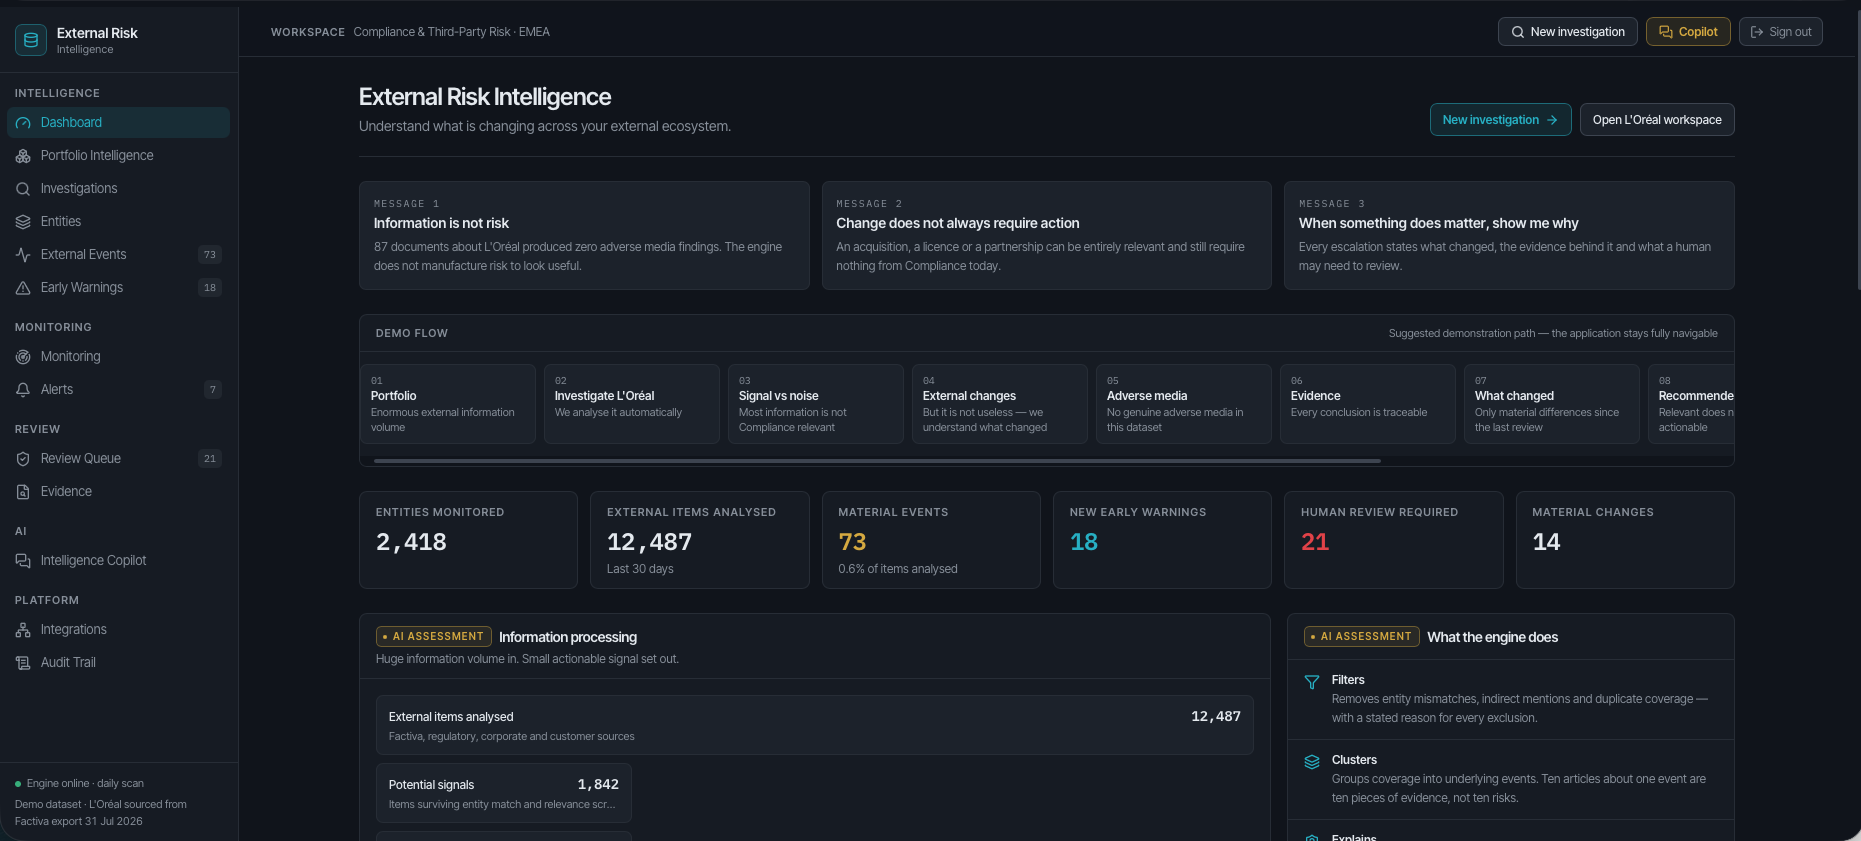Click the Alerts bell icon
The height and width of the screenshot is (841, 1861).
tap(23, 390)
